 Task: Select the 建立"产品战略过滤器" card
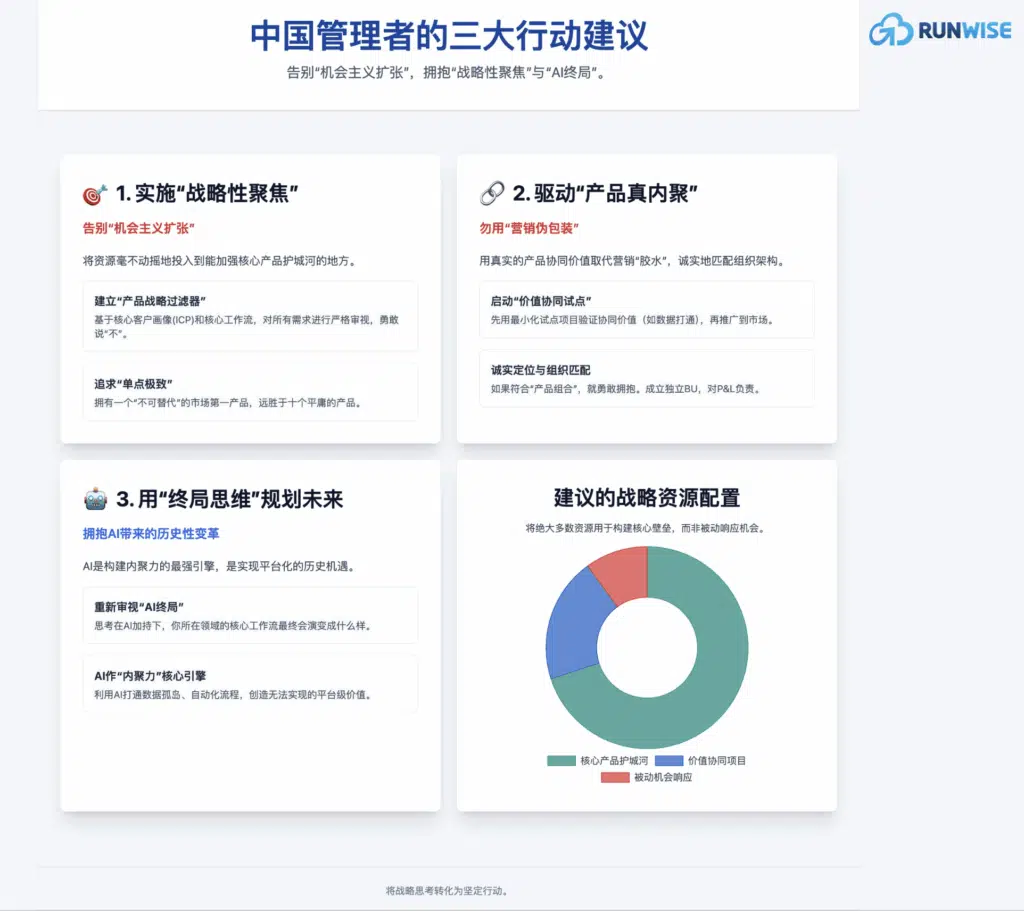(x=250, y=316)
